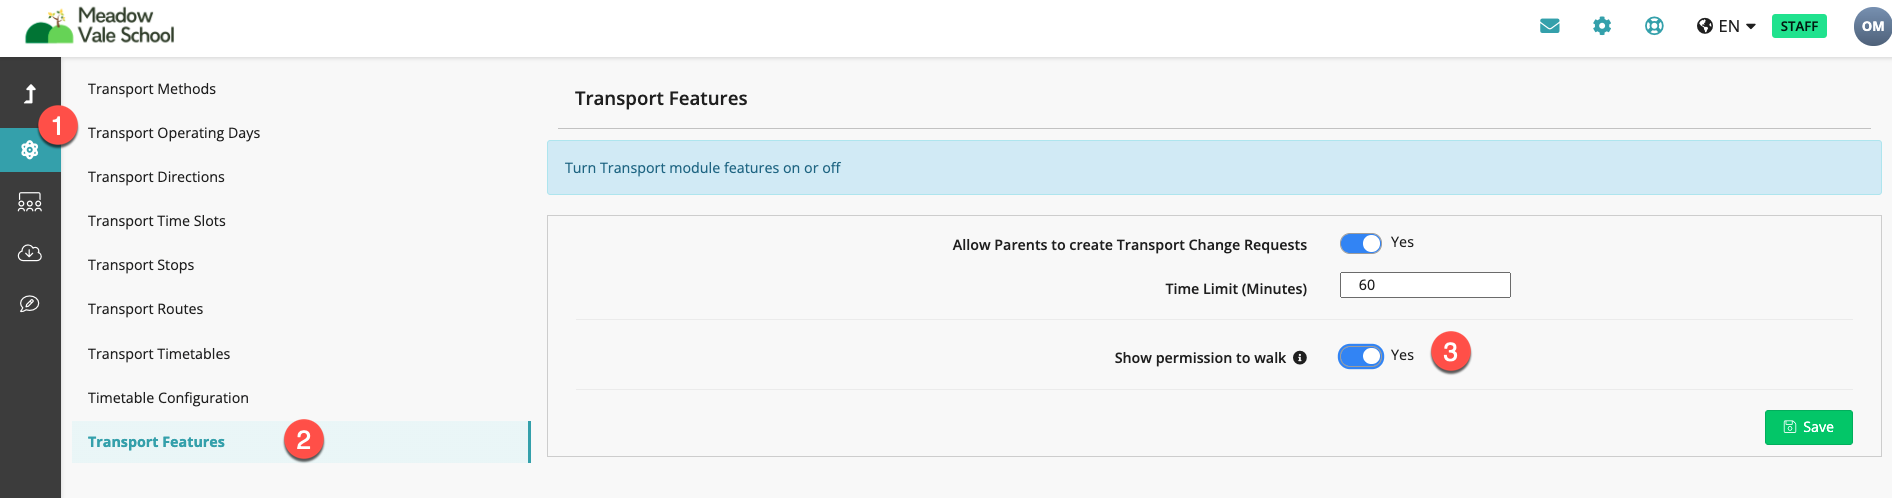This screenshot has height=498, width=1892.
Task: Toggle Show permission to walk switch
Action: (1361, 356)
